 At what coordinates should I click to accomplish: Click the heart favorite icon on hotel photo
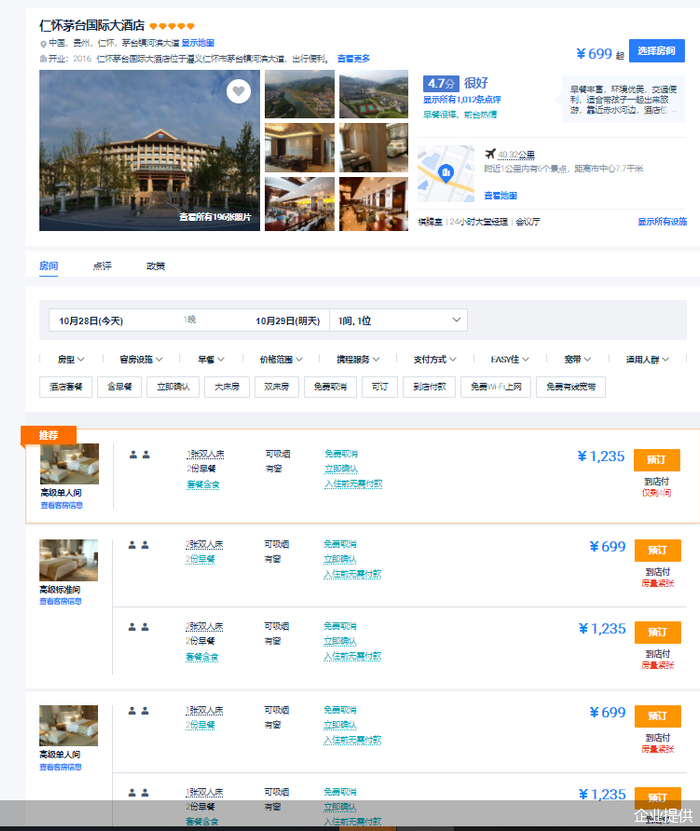pos(238,91)
